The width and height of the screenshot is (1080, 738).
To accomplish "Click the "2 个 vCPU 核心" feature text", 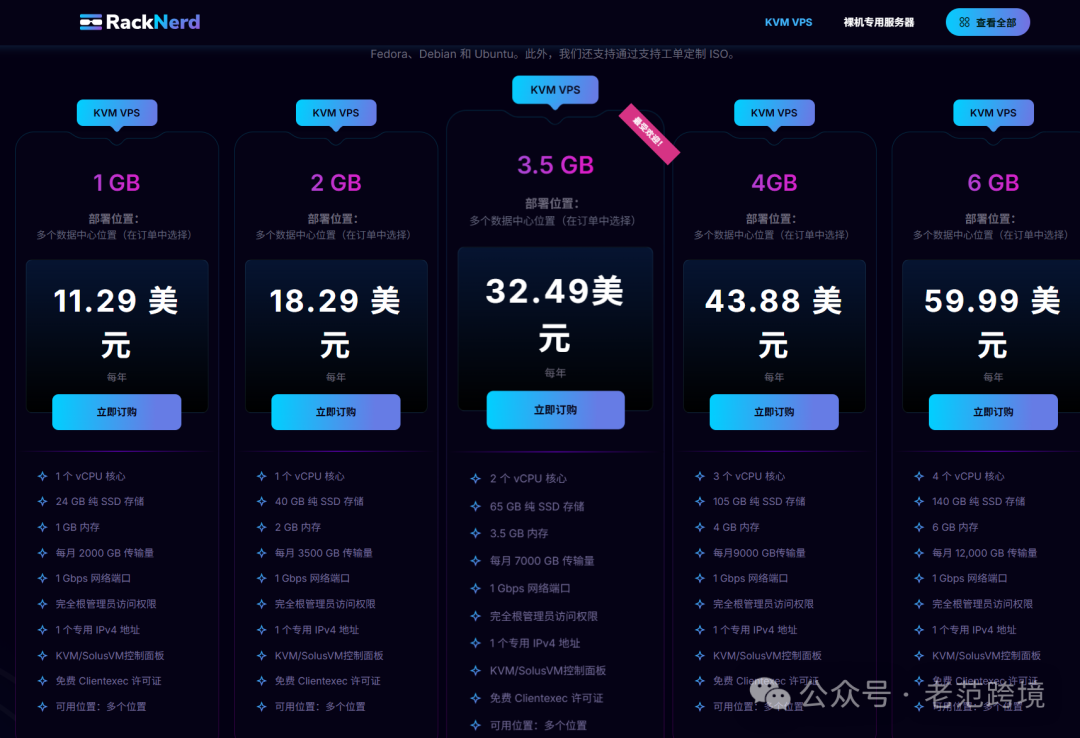I will [528, 478].
